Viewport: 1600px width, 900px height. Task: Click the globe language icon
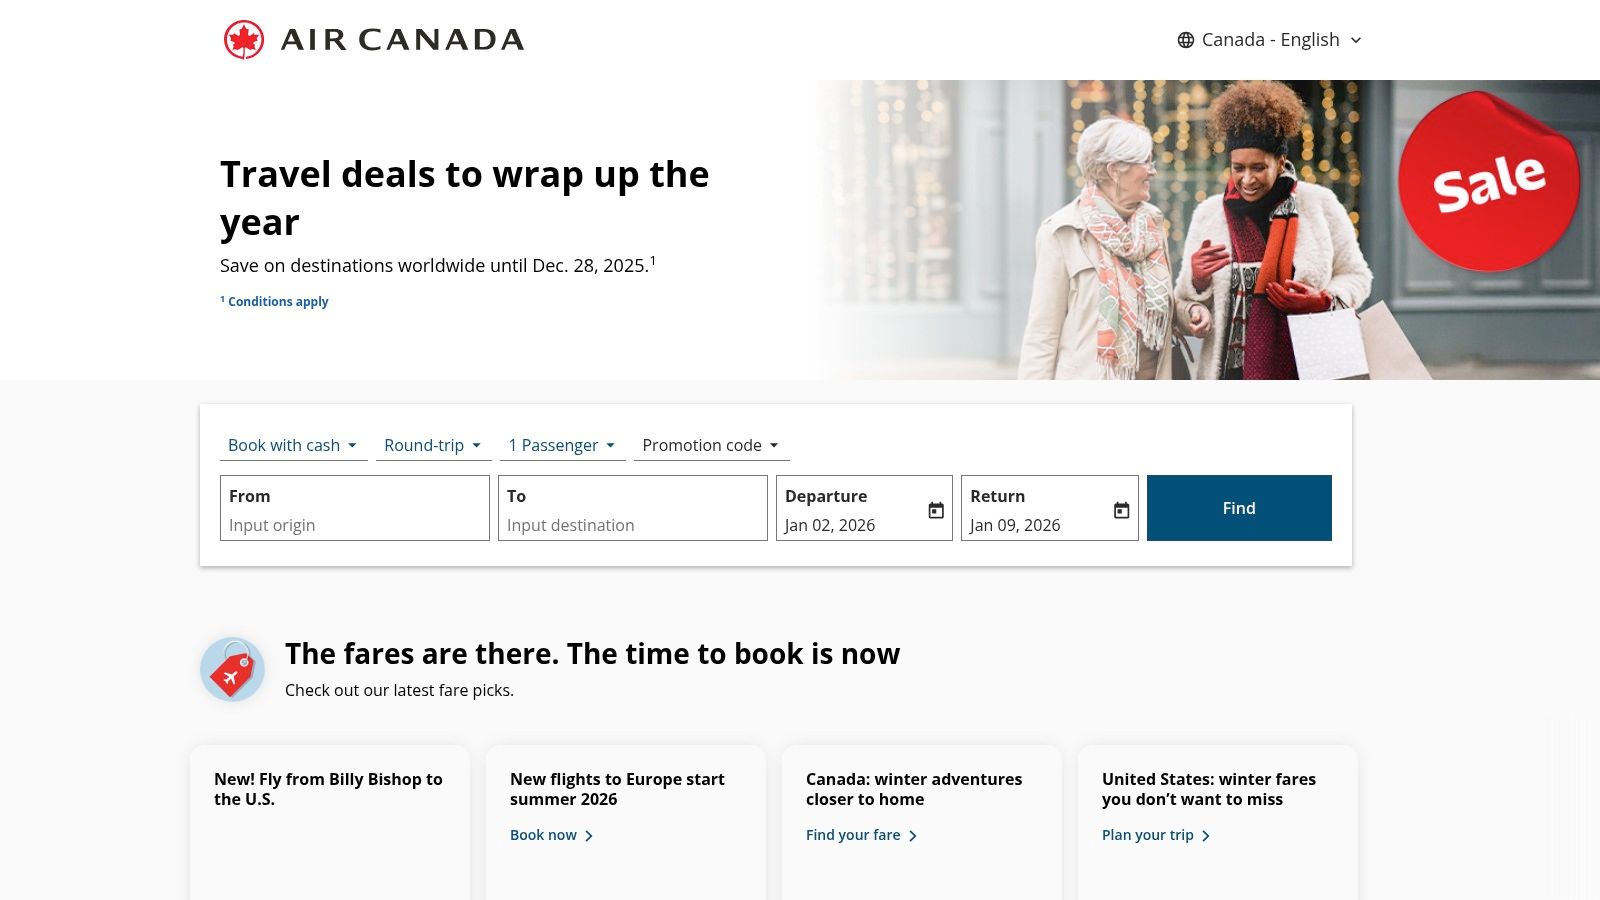[1184, 40]
